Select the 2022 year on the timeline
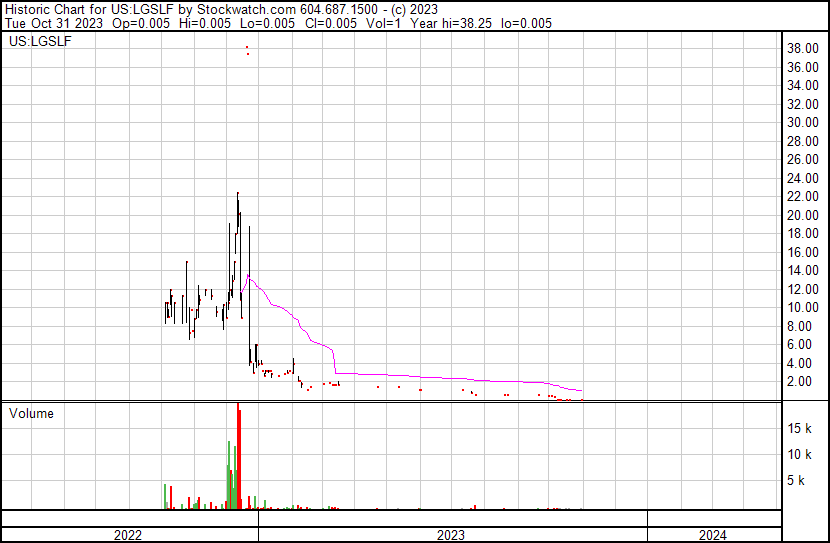This screenshot has width=830, height=543. click(128, 535)
